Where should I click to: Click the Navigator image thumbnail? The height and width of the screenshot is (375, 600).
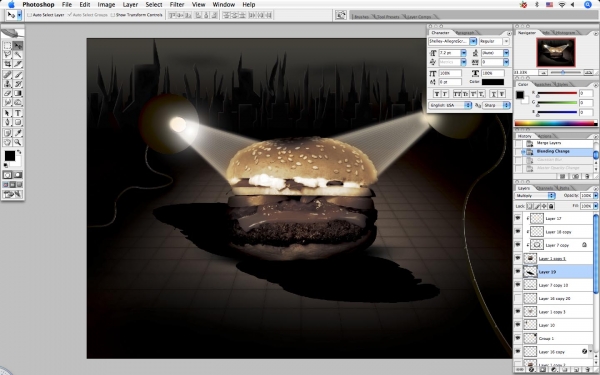(556, 52)
